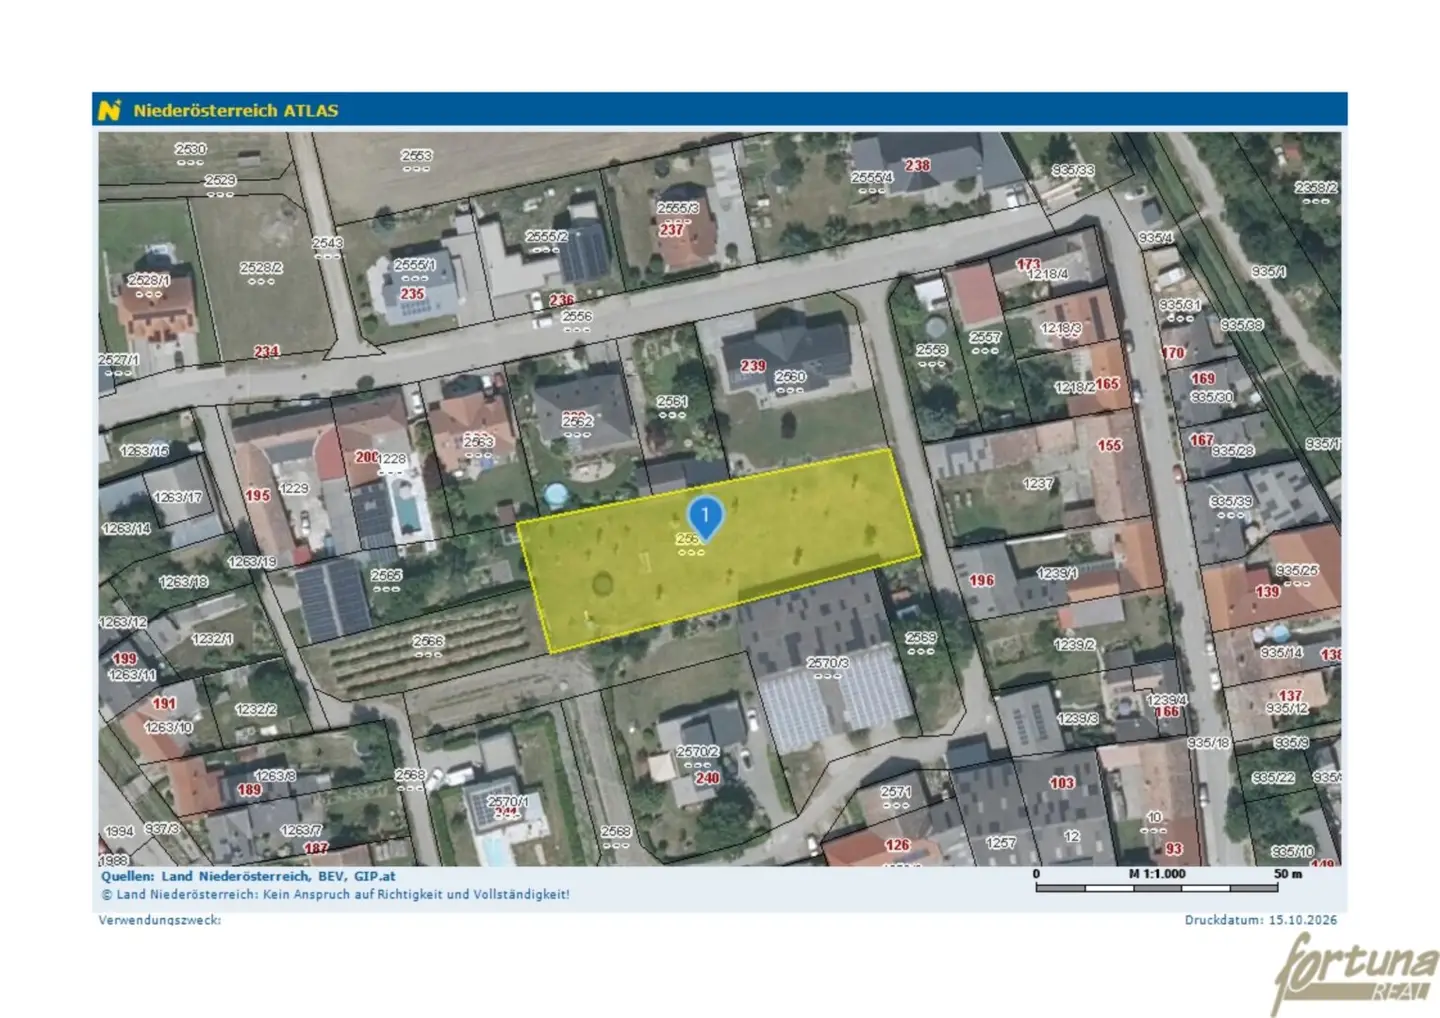1440x1018 pixels.
Task: Click house number 195 label
Action: (x=258, y=495)
